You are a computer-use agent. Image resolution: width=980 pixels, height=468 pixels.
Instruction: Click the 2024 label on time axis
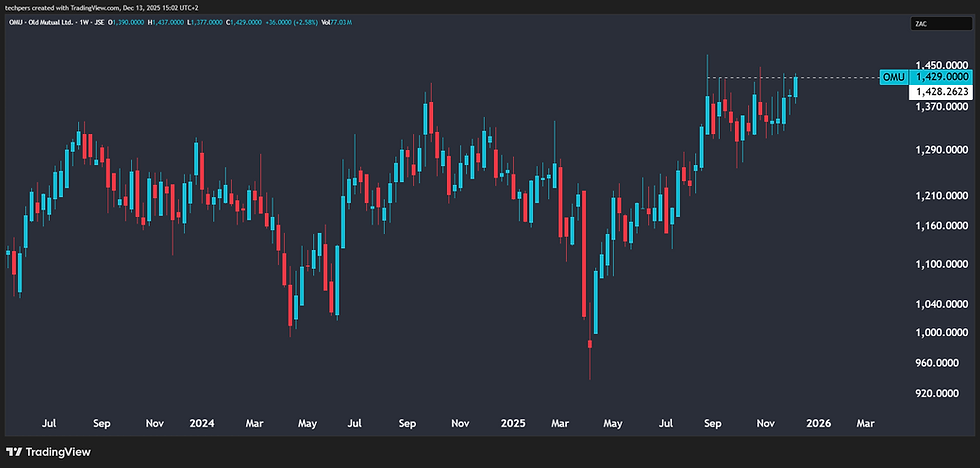(x=202, y=424)
